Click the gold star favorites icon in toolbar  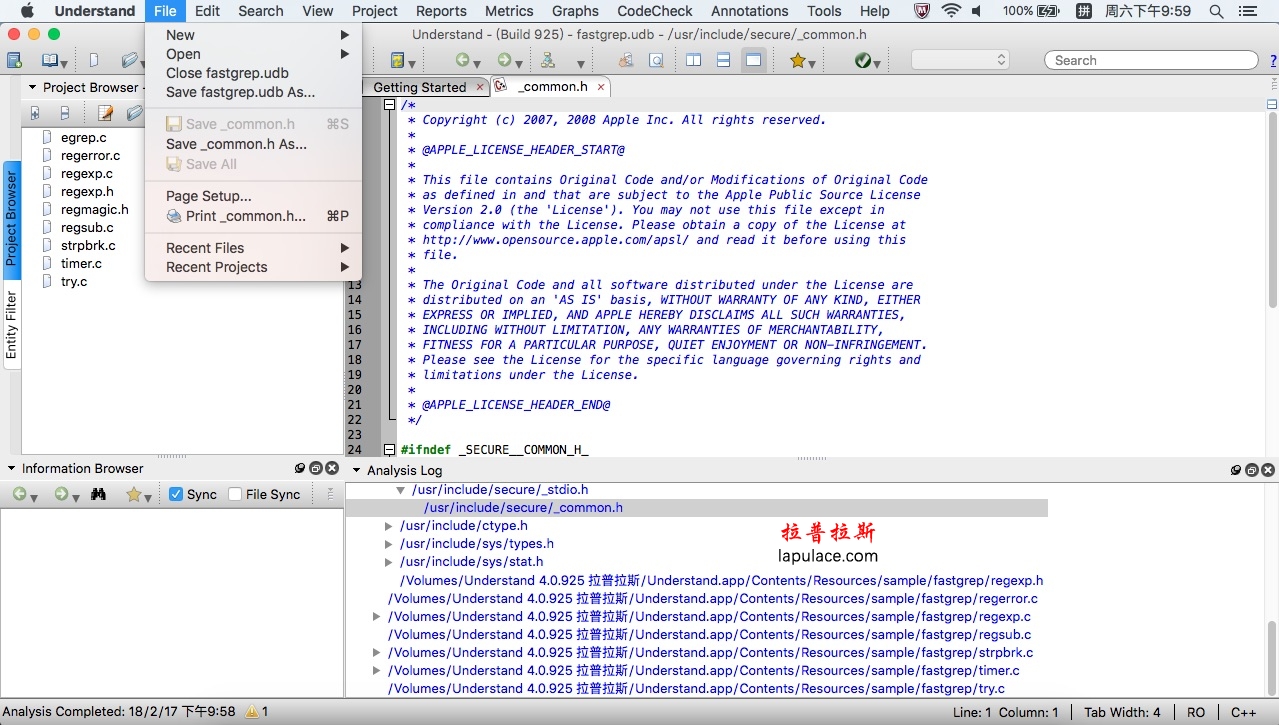[x=797, y=60]
